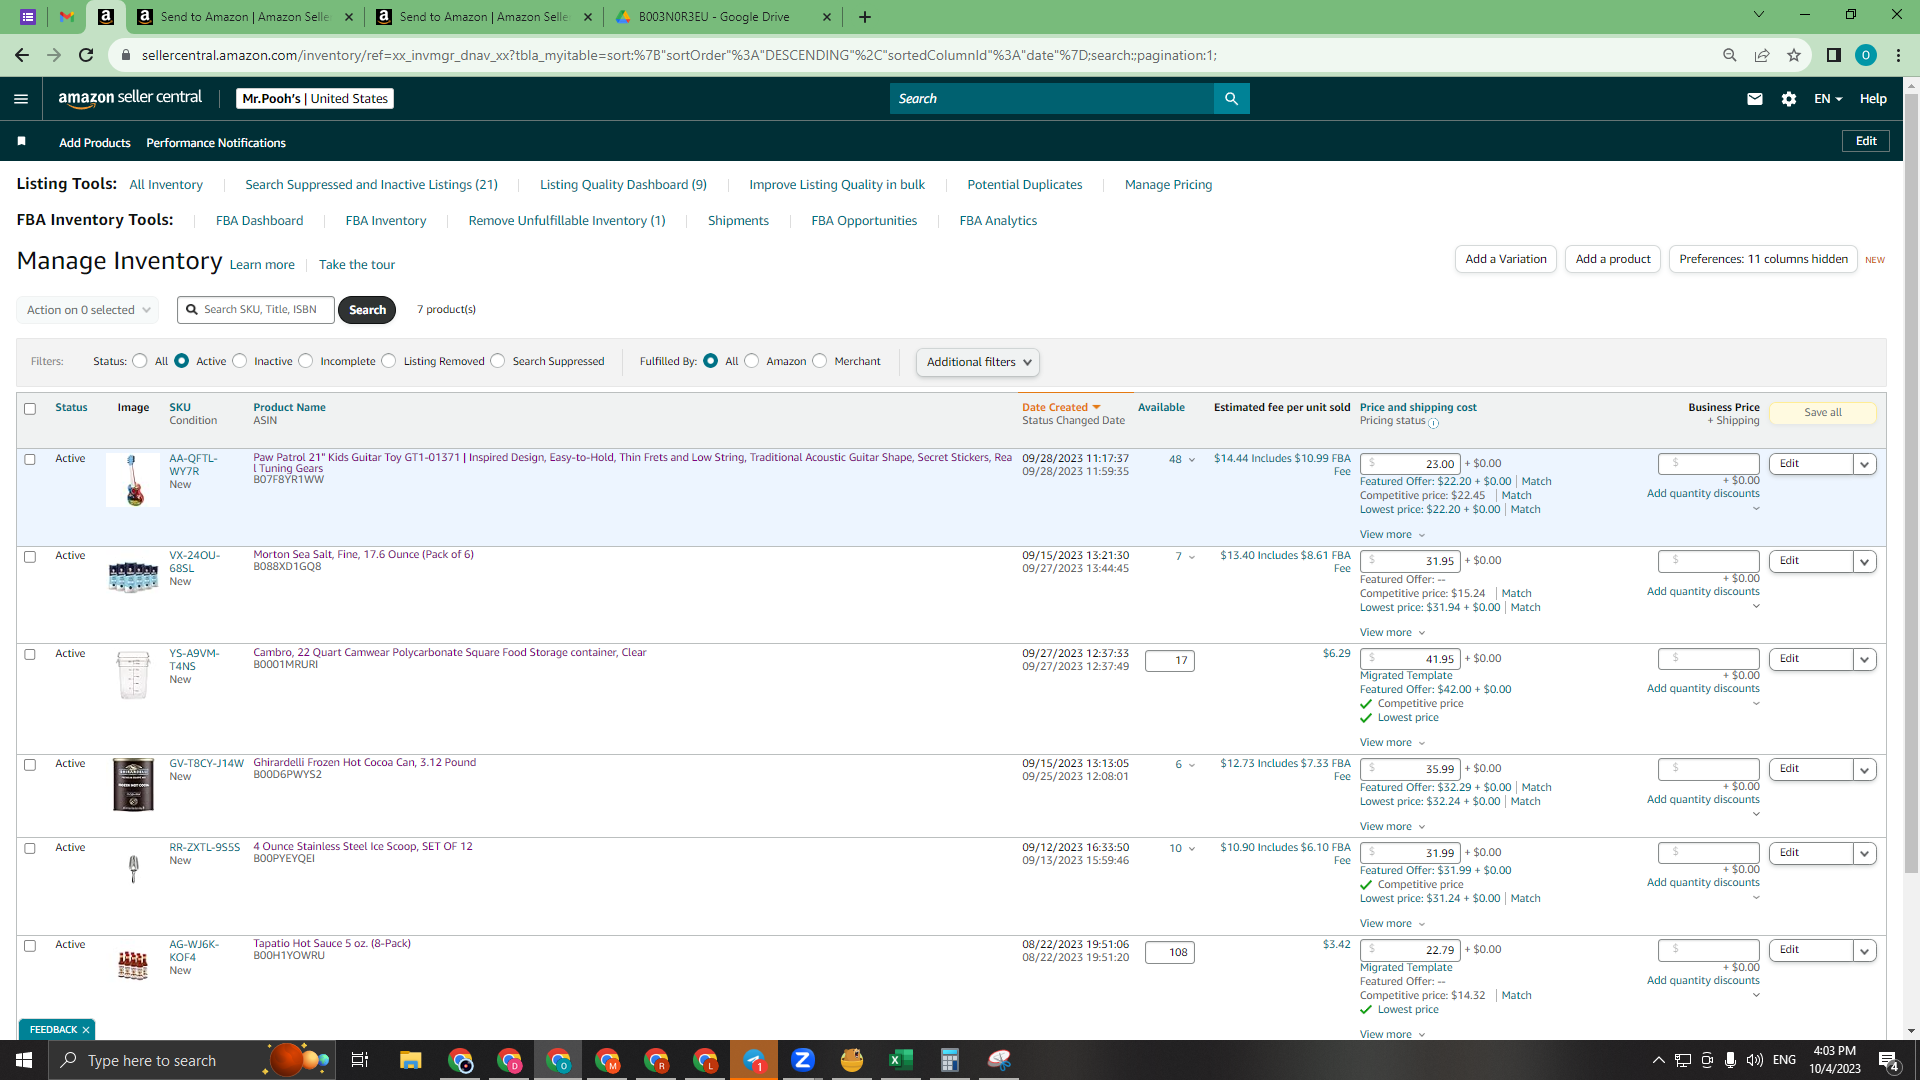Open the EN language dropdown

(1828, 99)
